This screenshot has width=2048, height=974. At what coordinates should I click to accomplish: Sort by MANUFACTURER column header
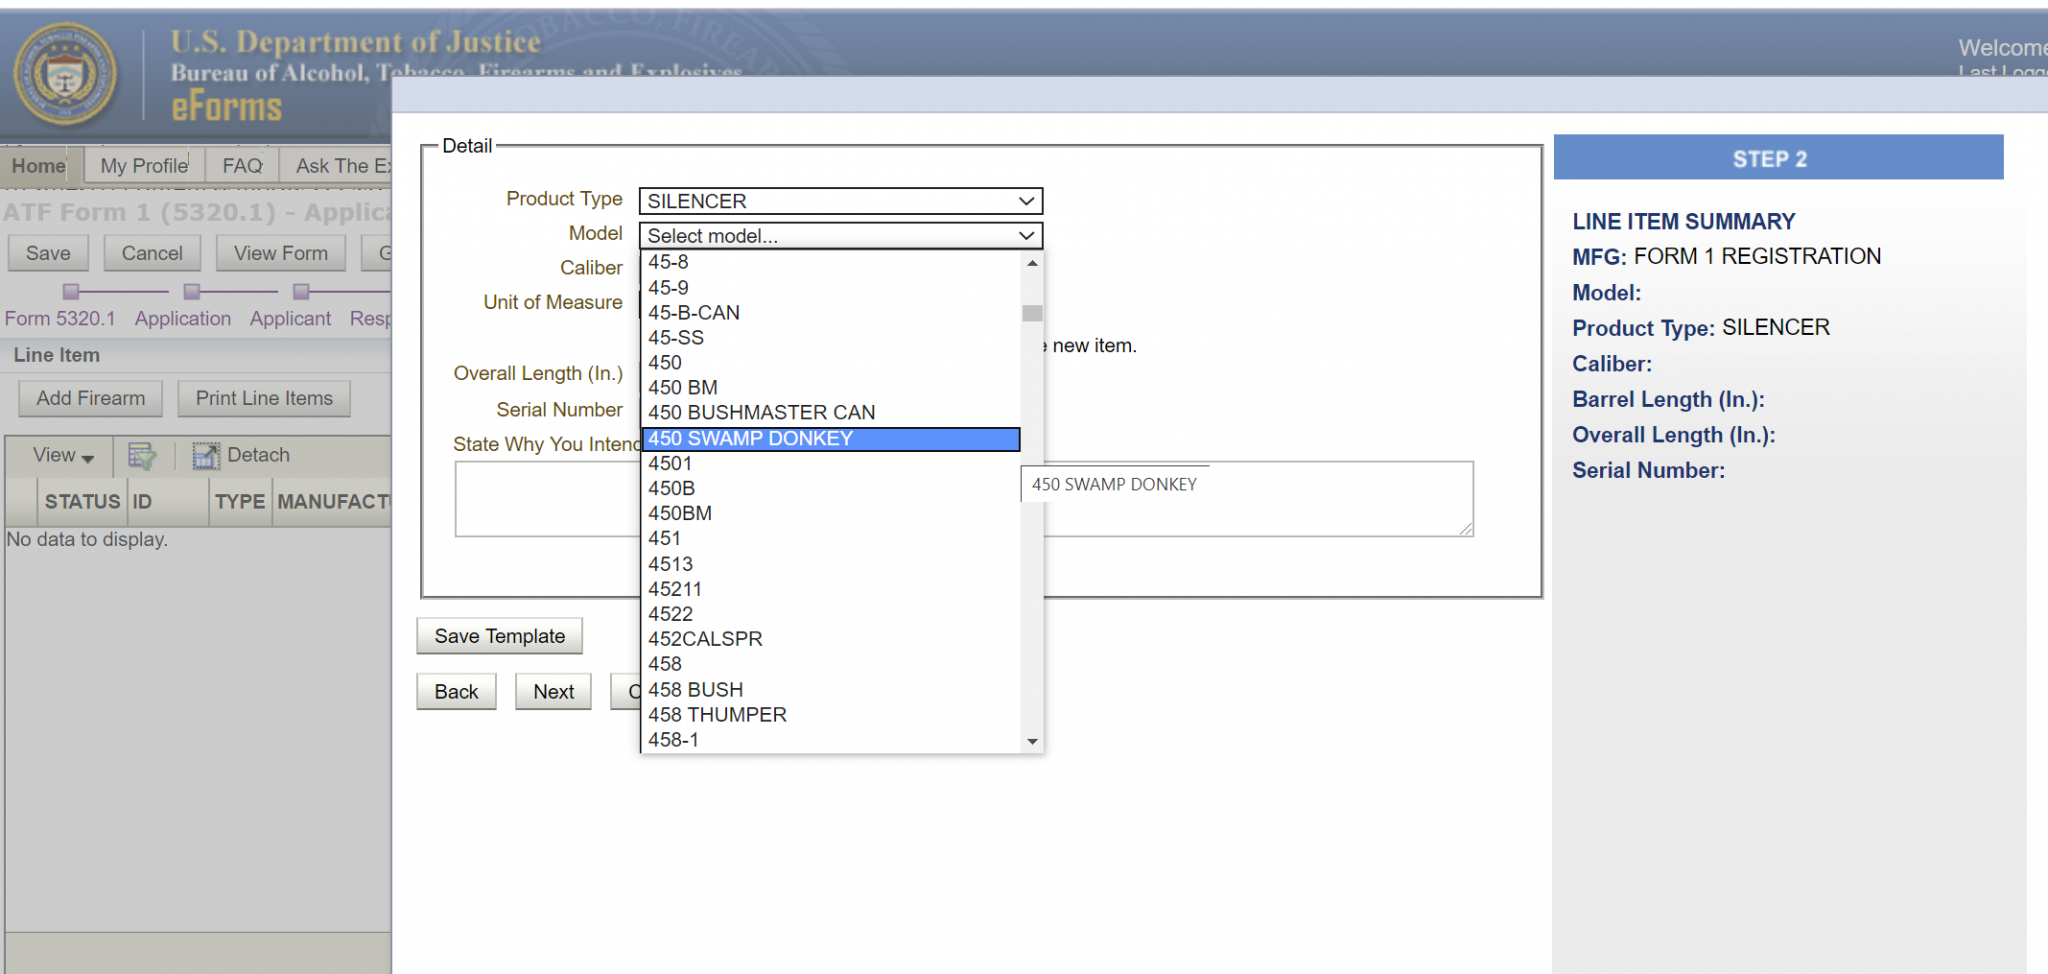coord(333,502)
